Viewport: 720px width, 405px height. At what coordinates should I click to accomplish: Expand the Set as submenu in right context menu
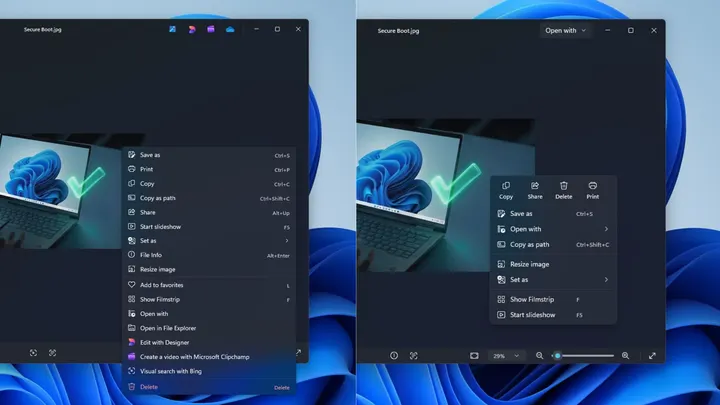tap(553, 280)
